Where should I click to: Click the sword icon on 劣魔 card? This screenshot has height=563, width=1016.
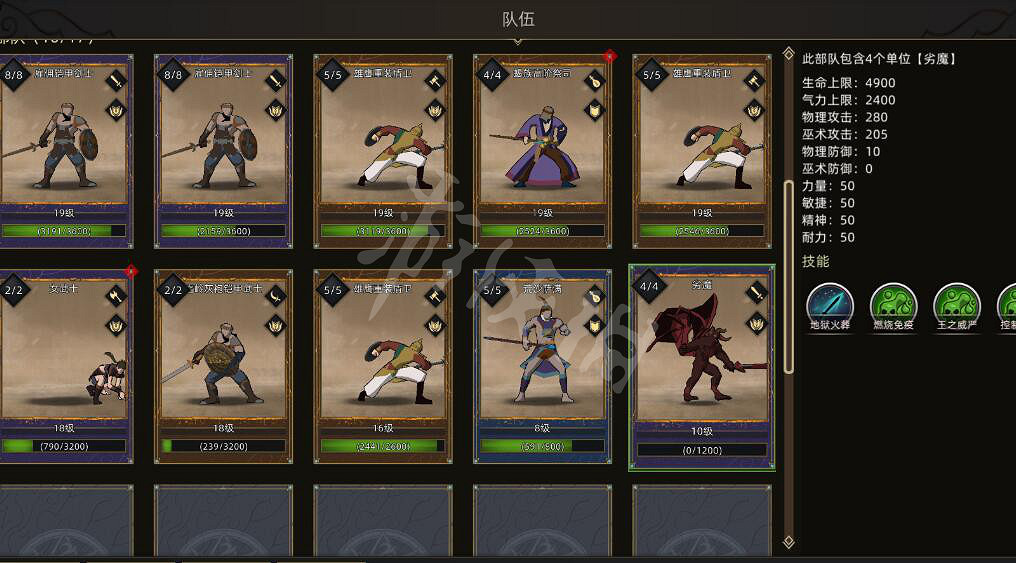click(756, 293)
